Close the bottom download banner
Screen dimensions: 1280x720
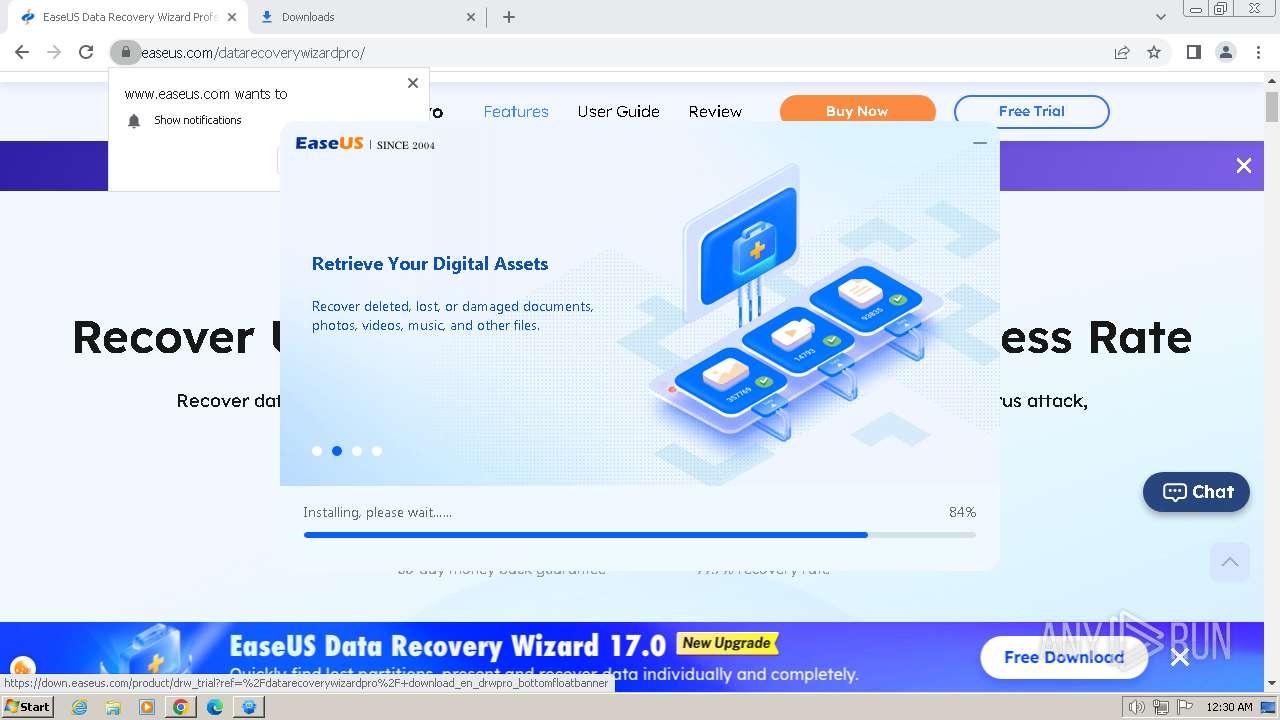1180,657
